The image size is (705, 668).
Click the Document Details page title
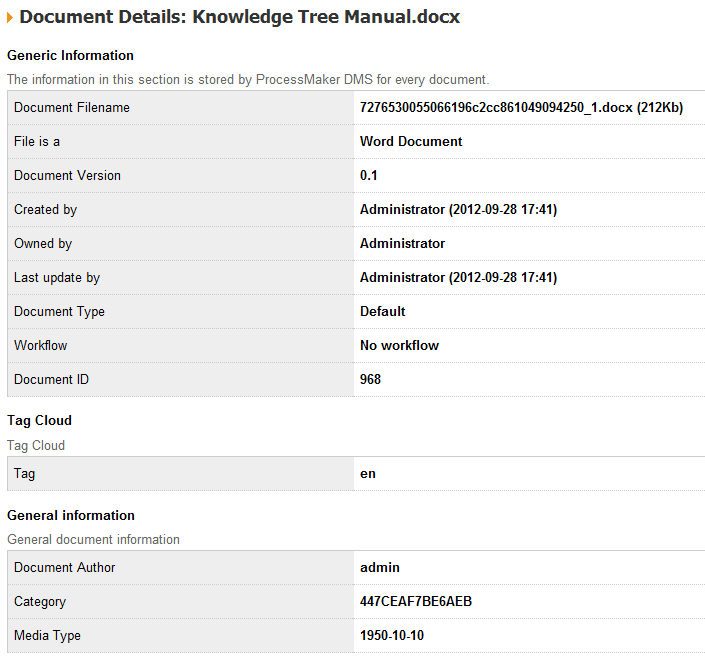pyautogui.click(x=240, y=17)
